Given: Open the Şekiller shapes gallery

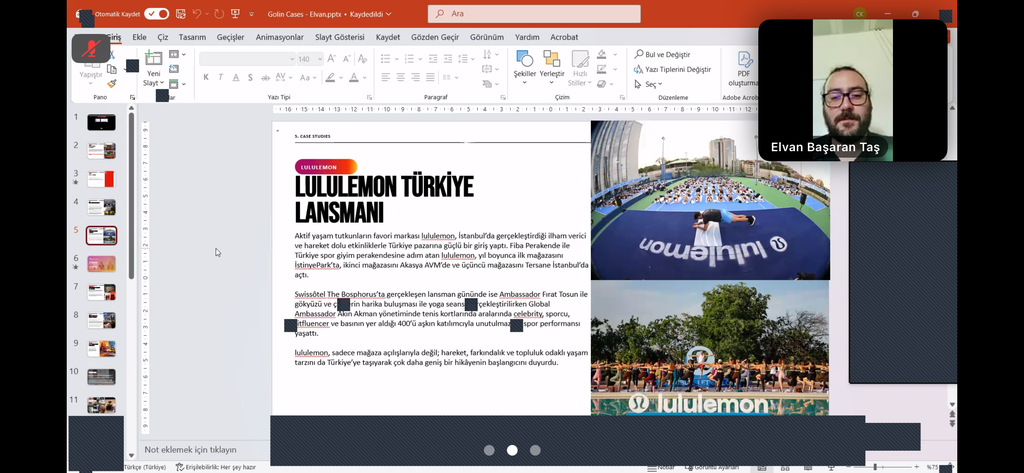Looking at the screenshot, I should [524, 66].
